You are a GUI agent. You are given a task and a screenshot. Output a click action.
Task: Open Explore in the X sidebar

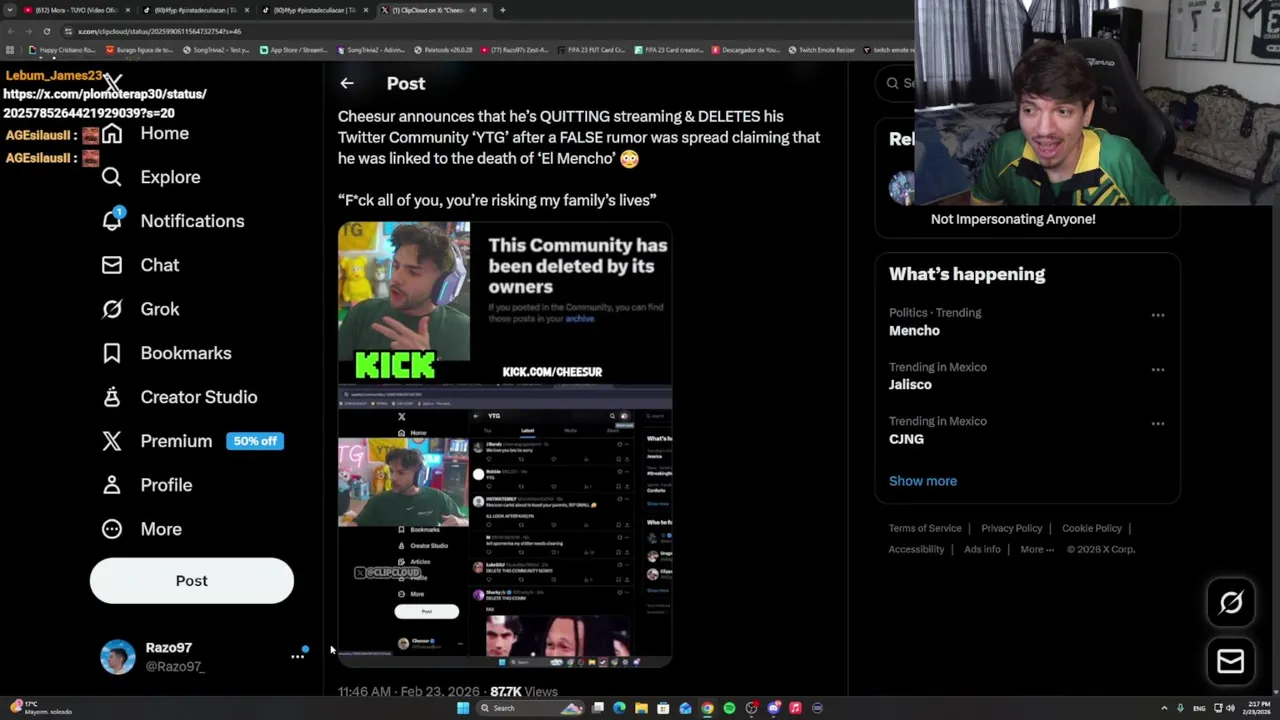point(151,177)
